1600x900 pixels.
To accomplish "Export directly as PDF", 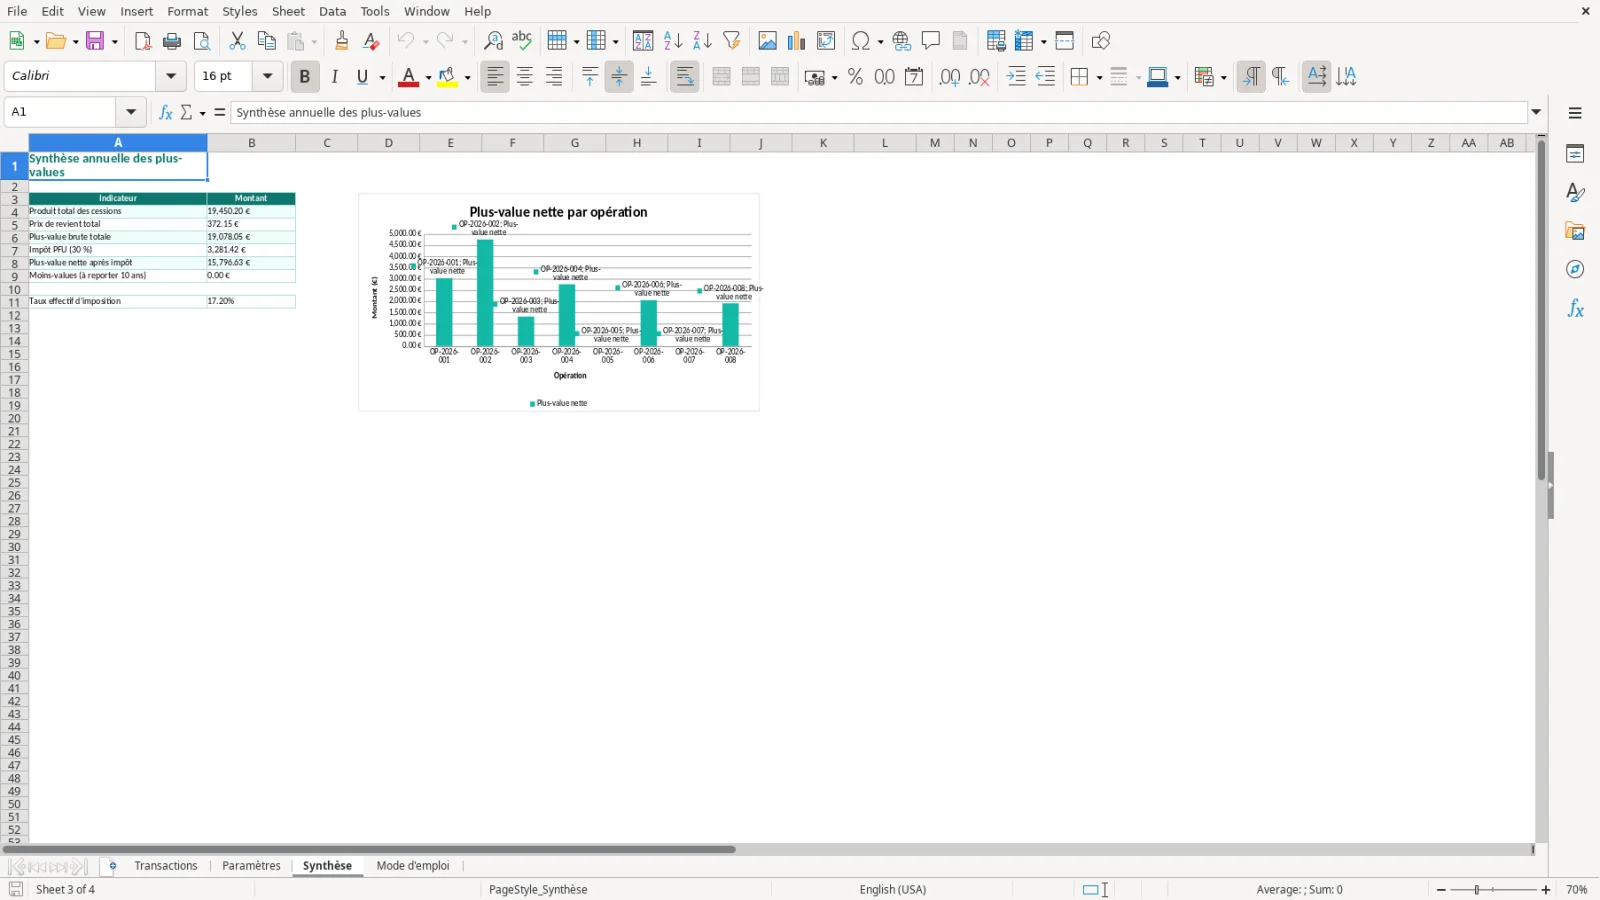I will coord(143,41).
